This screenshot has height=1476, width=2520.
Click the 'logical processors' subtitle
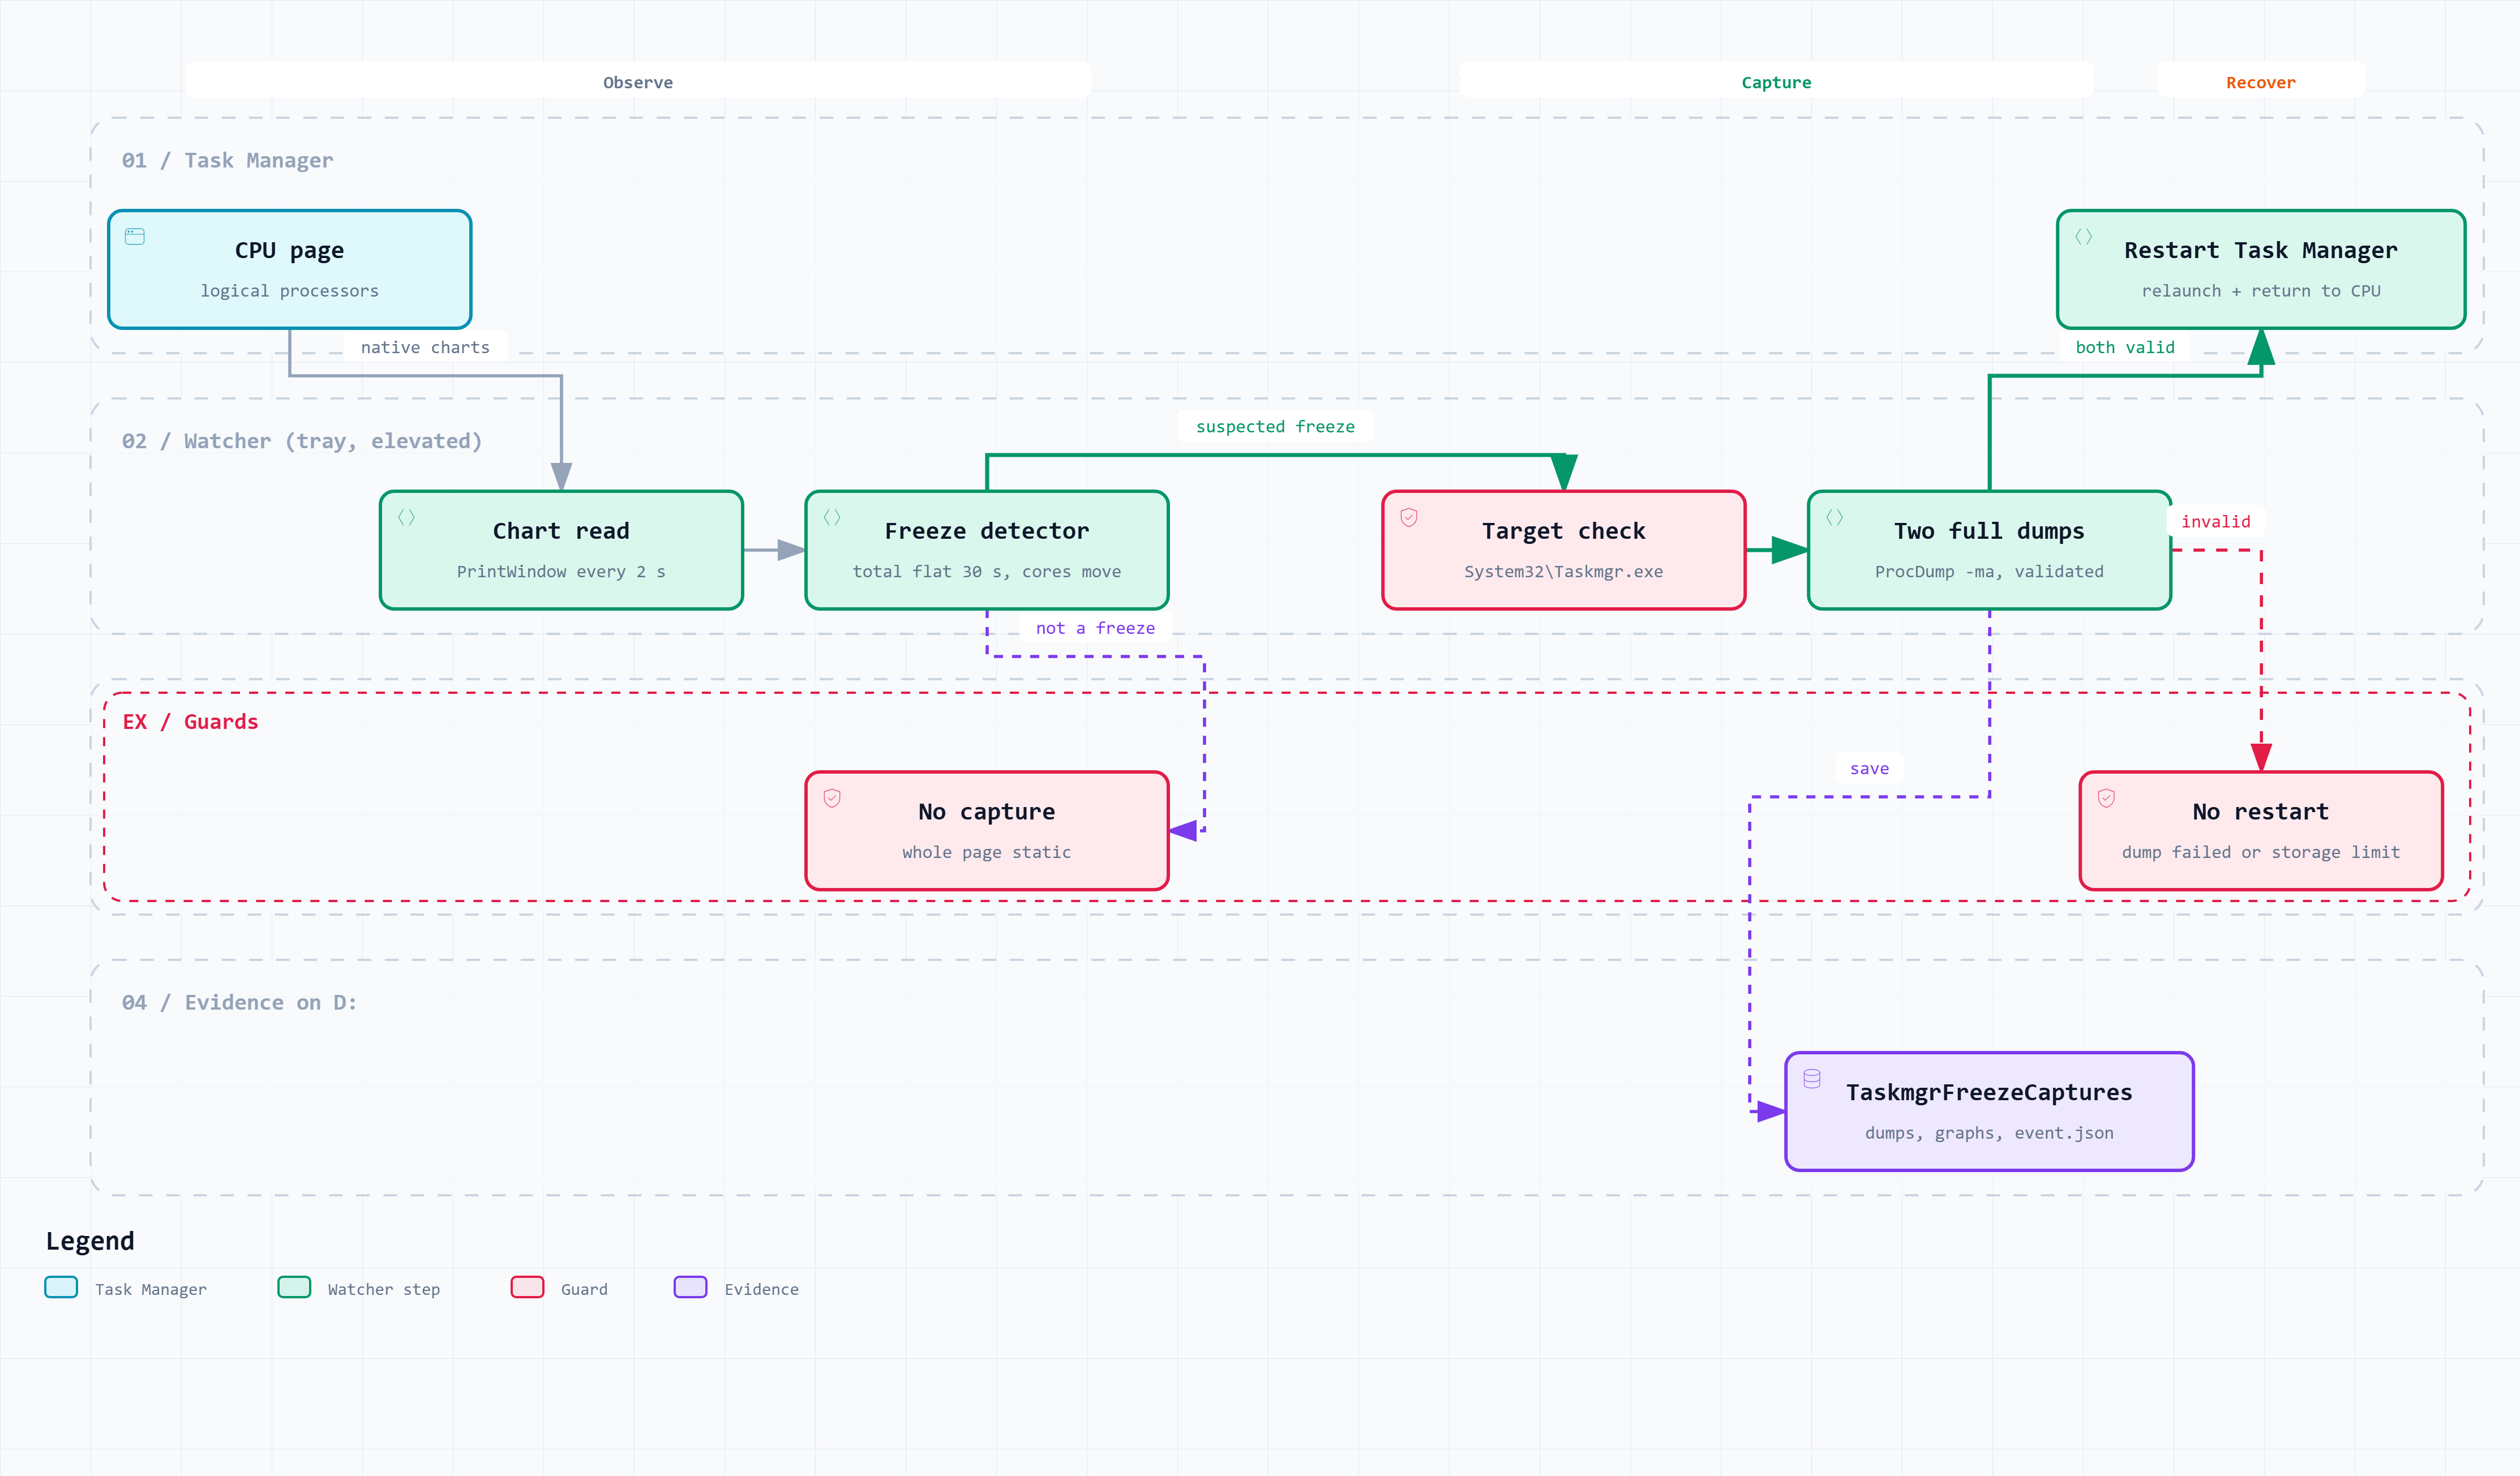tap(290, 291)
